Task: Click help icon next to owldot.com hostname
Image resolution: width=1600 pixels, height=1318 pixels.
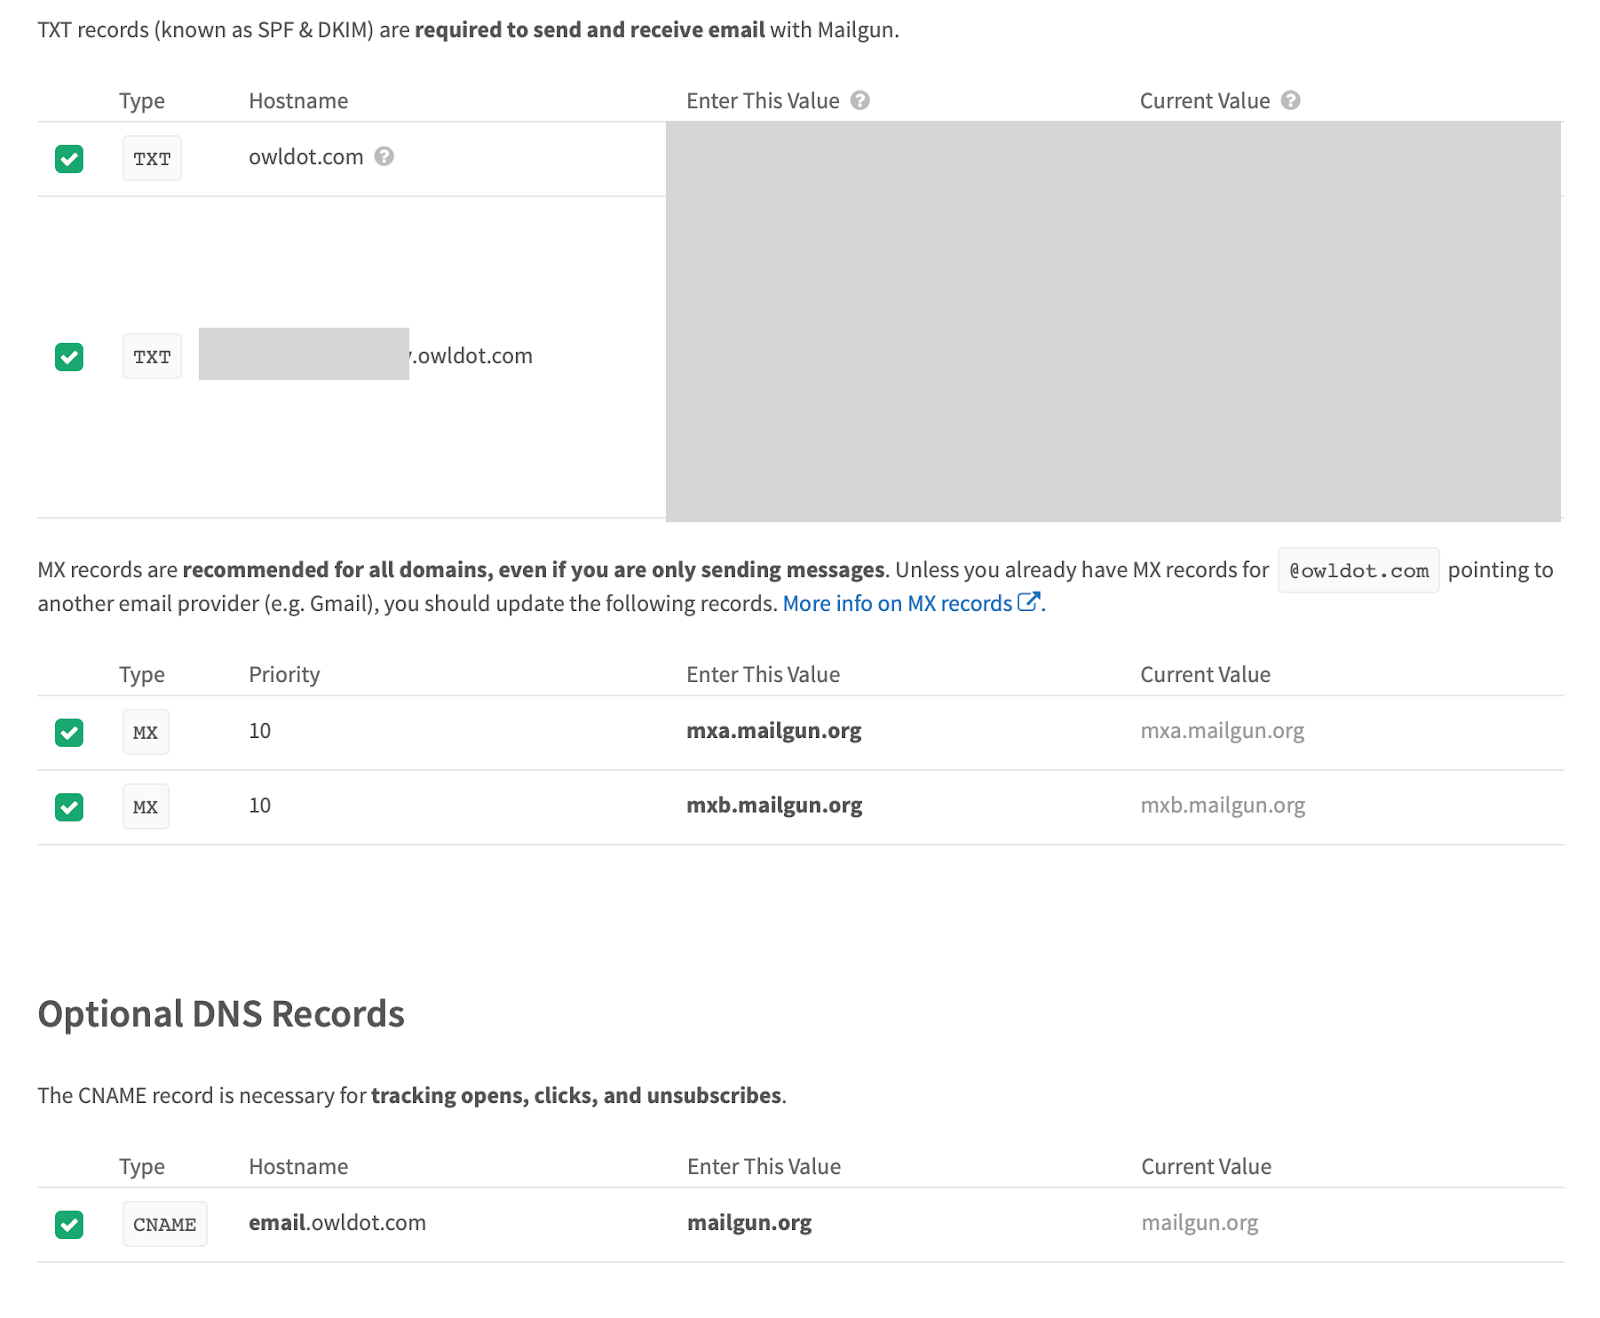Action: pos(384,156)
